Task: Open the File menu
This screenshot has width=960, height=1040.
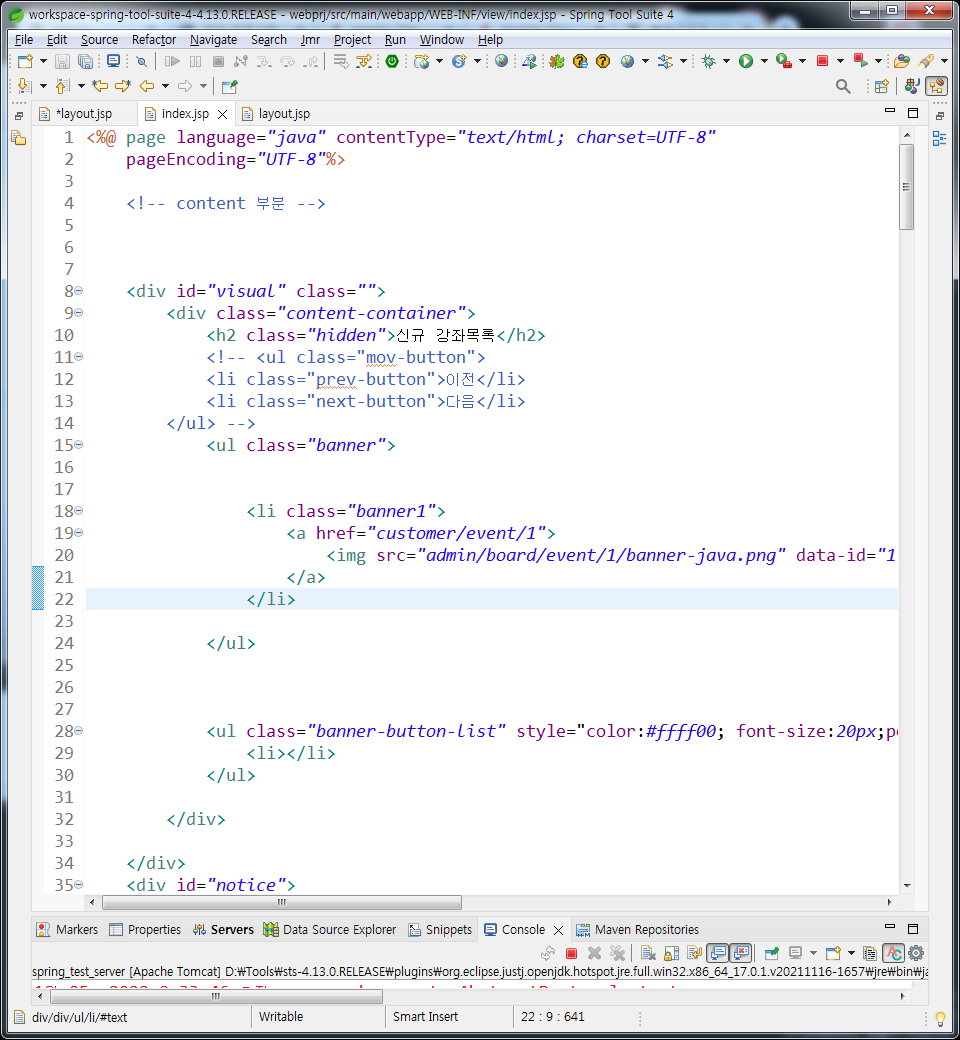Action: pyautogui.click(x=24, y=40)
